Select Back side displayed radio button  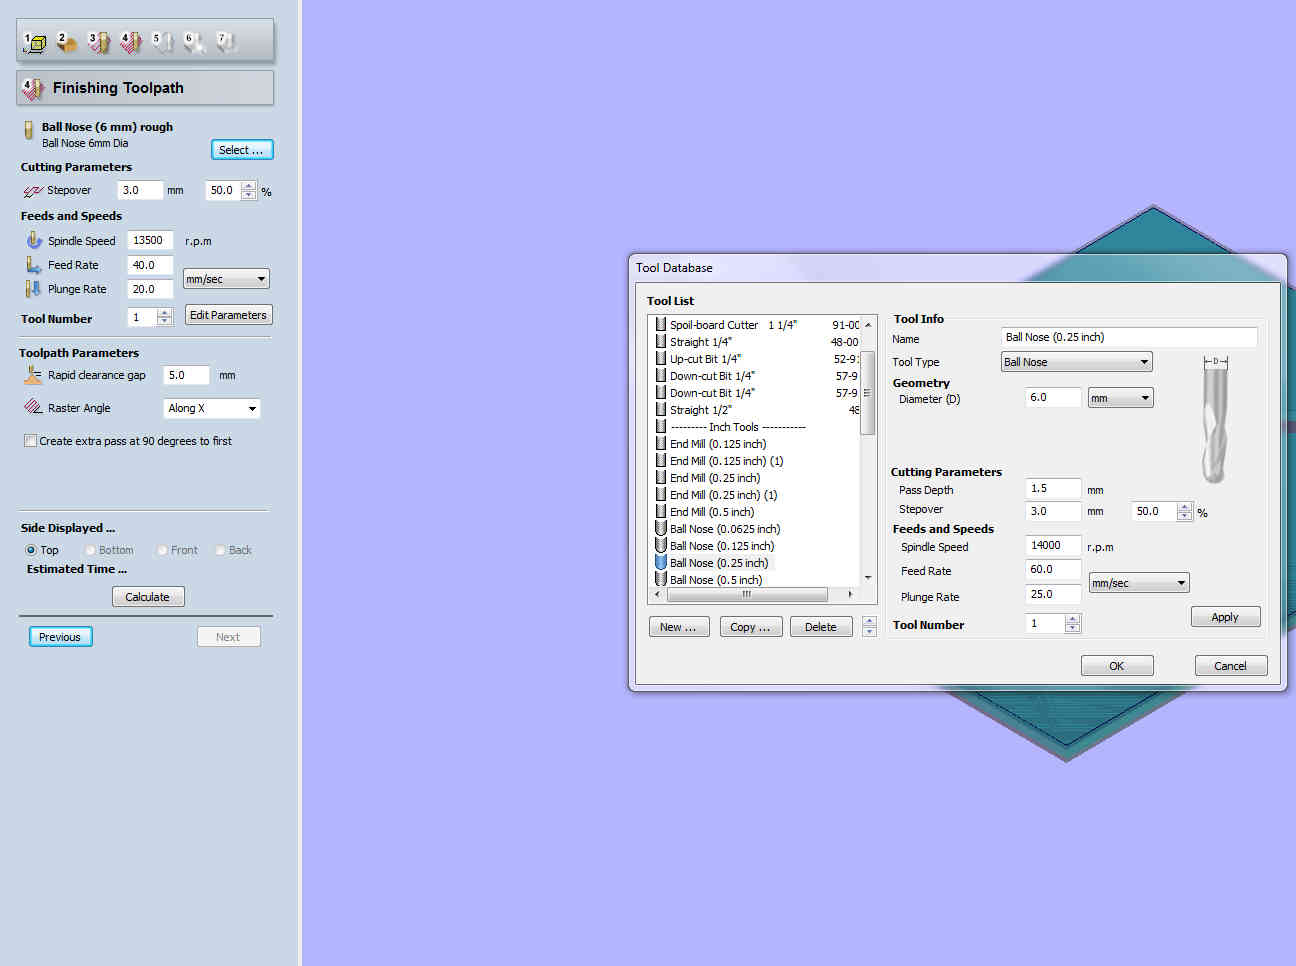(220, 550)
